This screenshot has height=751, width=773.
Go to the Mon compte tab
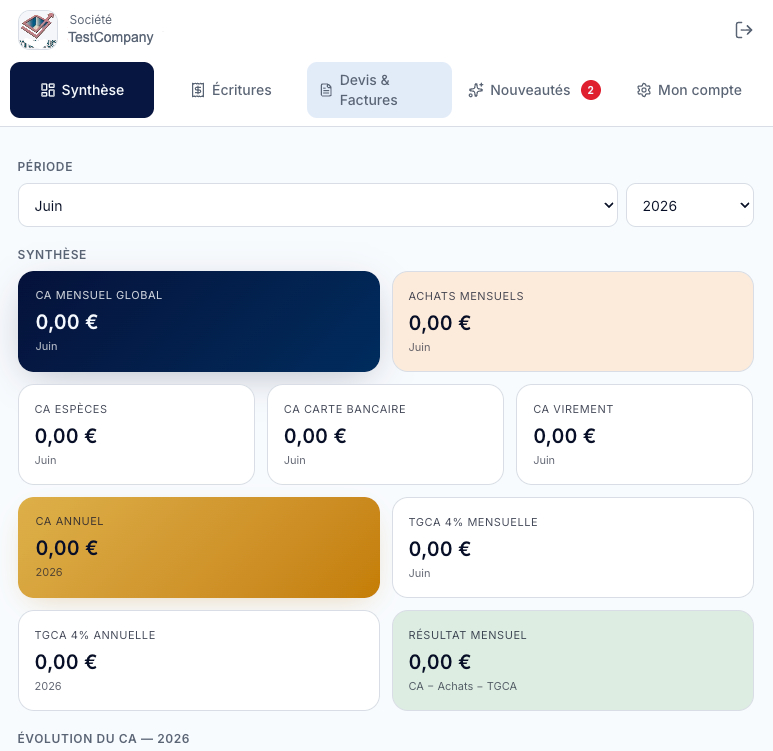689,90
